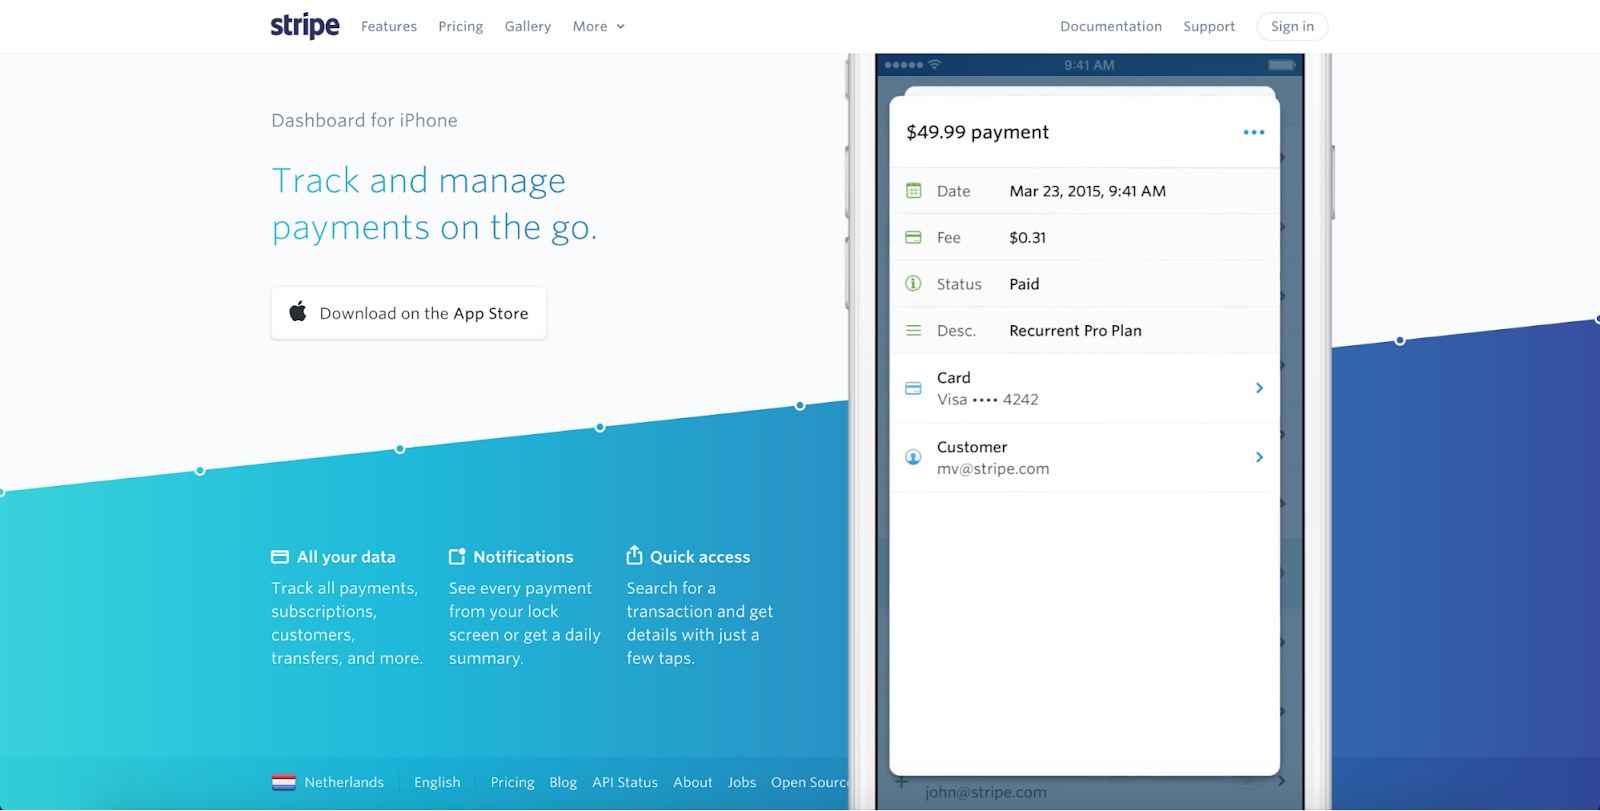Click the calendar icon beside Date
Image resolution: width=1600 pixels, height=811 pixels.
pyautogui.click(x=913, y=191)
